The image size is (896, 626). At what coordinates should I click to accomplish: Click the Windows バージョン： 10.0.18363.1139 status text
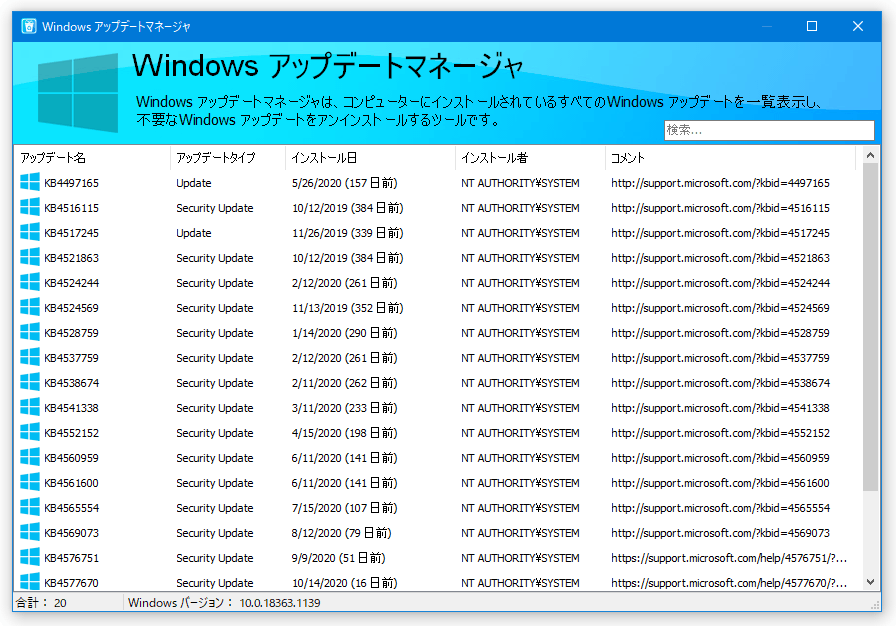[224, 603]
